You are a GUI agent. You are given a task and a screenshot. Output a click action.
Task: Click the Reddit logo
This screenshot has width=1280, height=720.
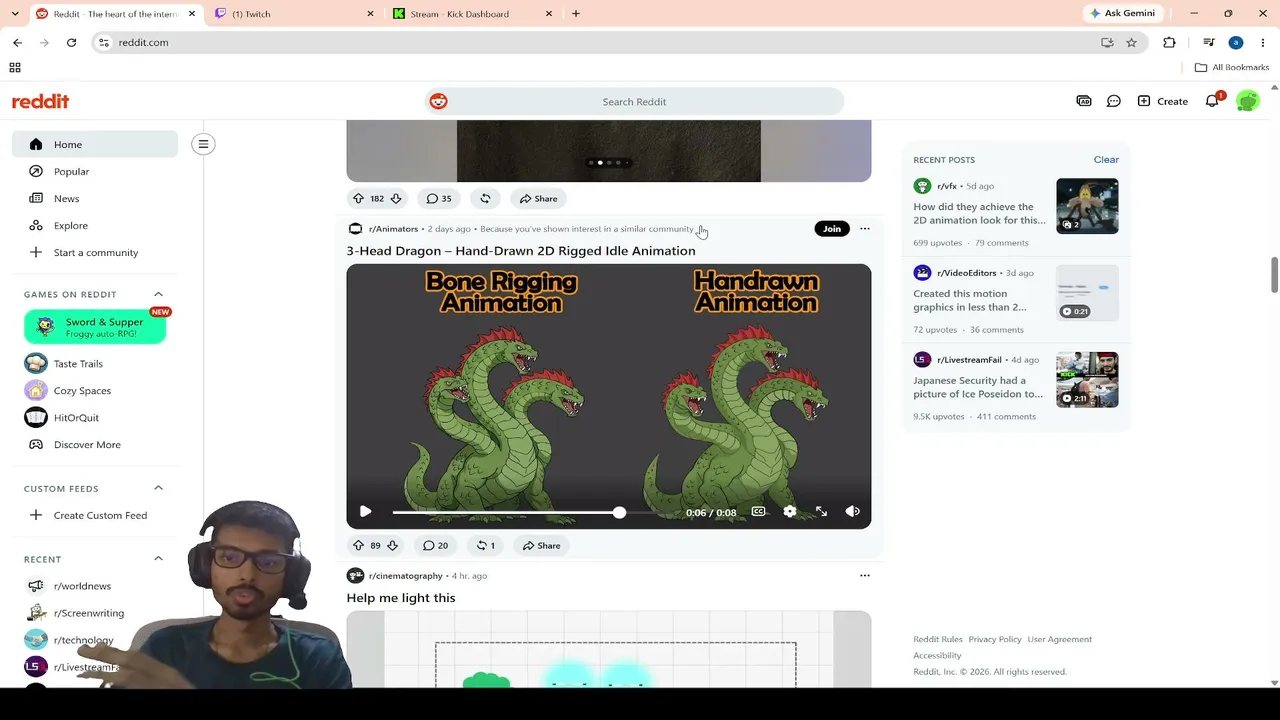click(40, 101)
